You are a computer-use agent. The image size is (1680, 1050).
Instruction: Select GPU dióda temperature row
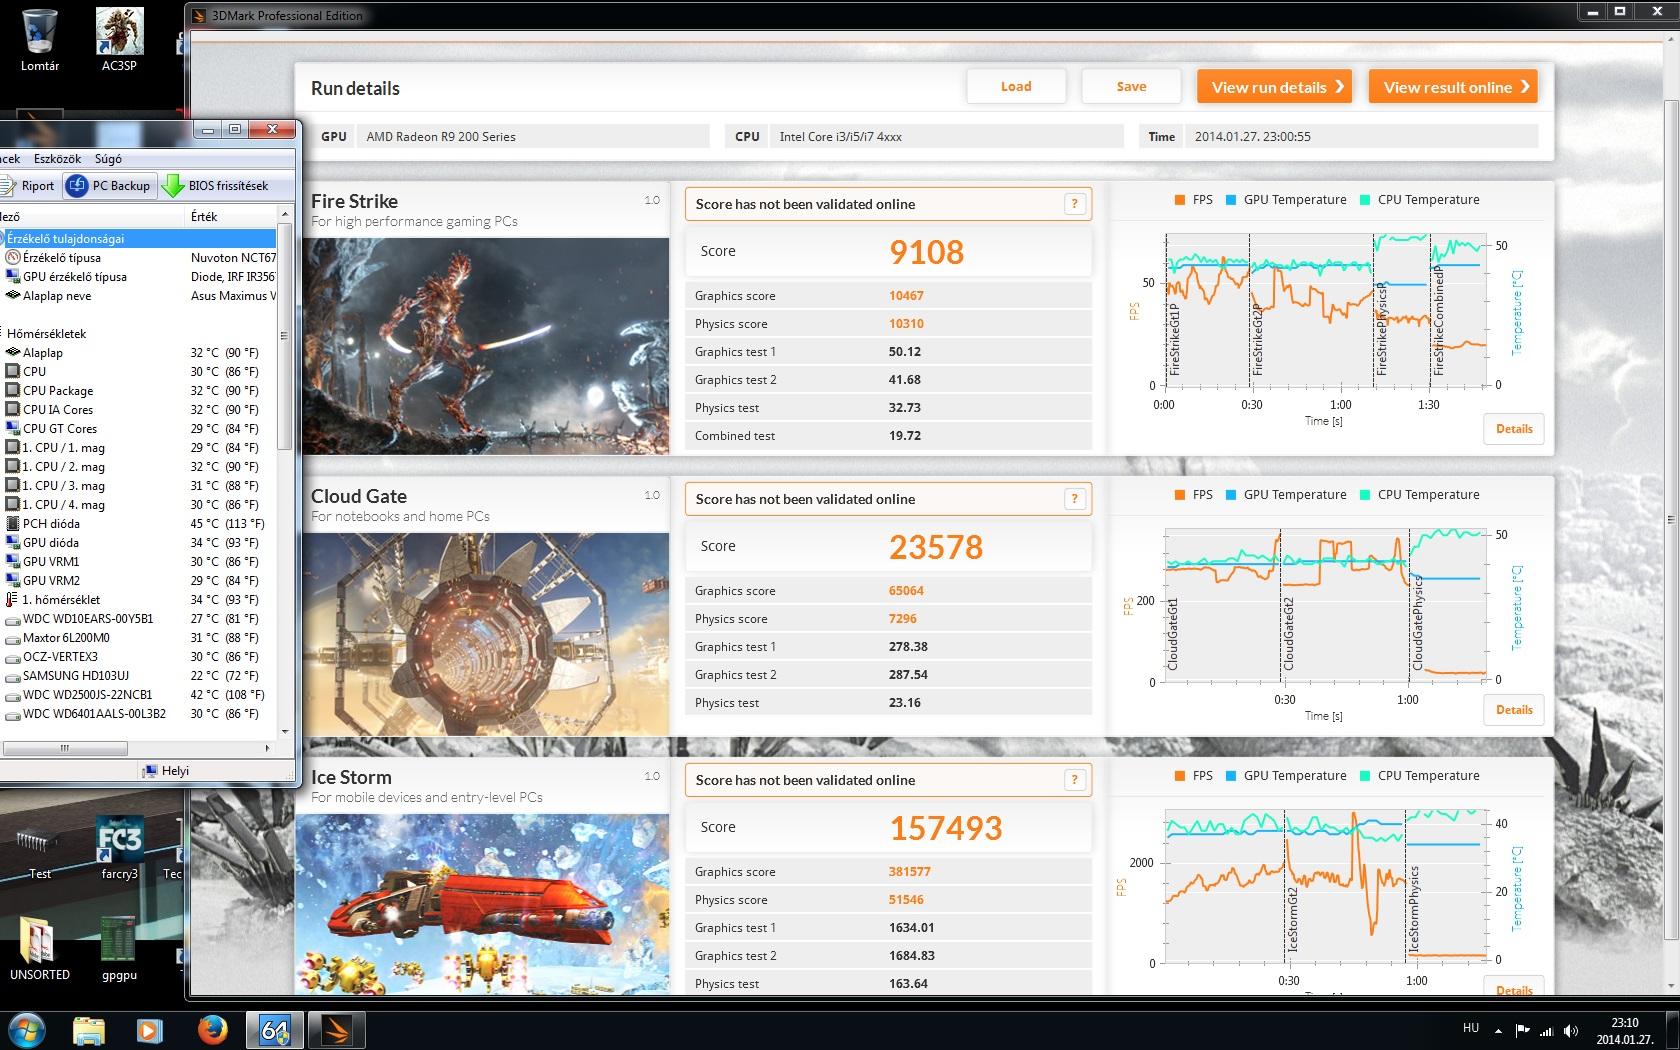pyautogui.click(x=138, y=543)
